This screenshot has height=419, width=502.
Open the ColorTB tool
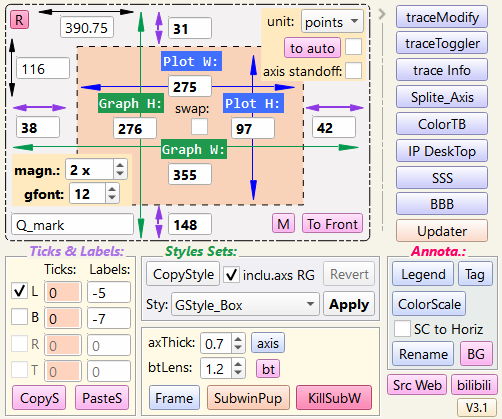pyautogui.click(x=442, y=124)
